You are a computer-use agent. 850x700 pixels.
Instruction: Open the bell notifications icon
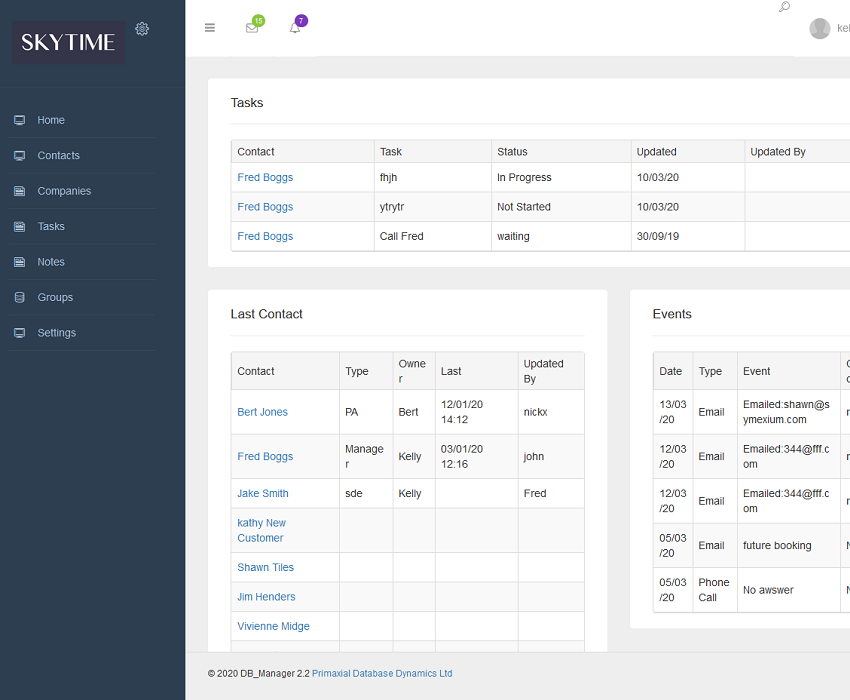(295, 28)
